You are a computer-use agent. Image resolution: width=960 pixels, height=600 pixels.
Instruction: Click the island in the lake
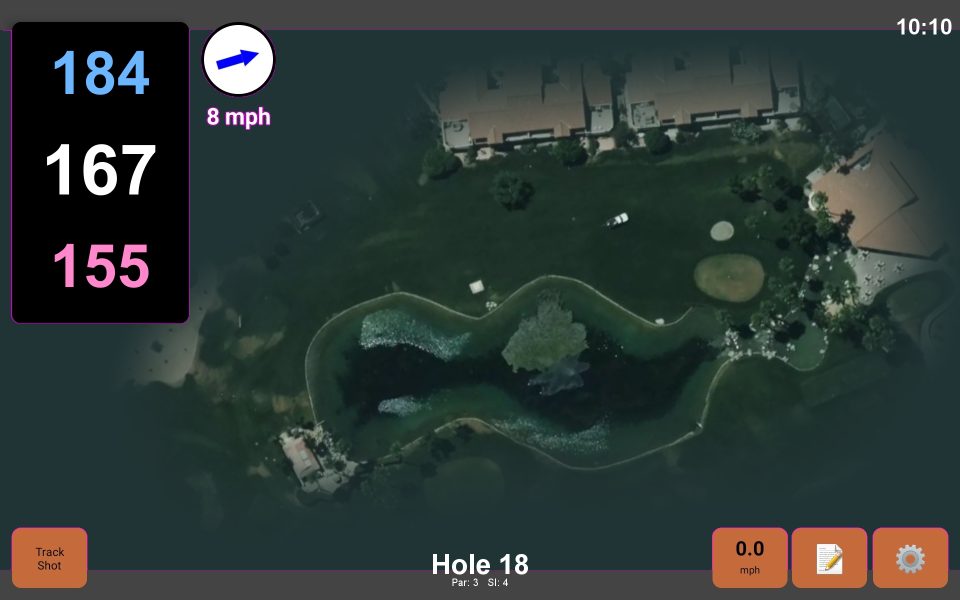[545, 336]
